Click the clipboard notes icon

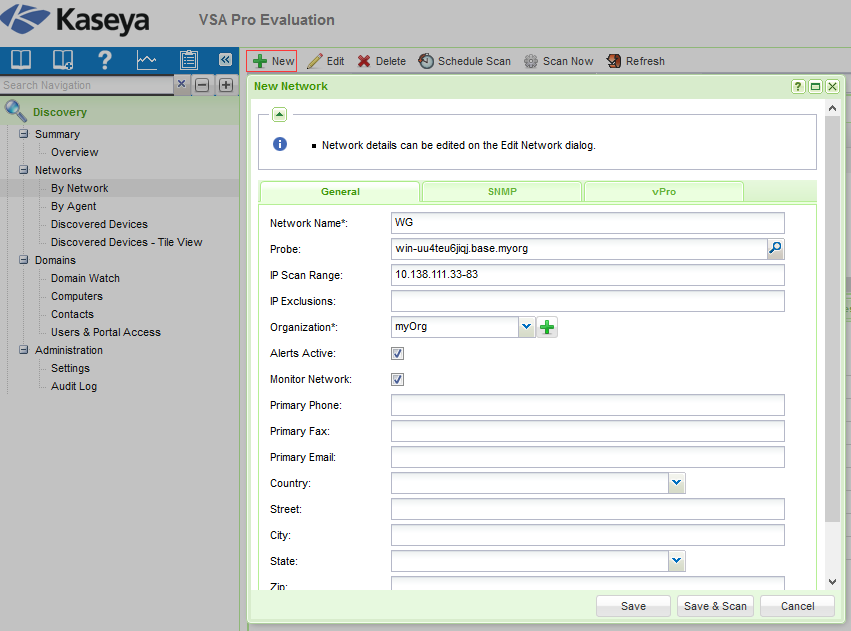(189, 60)
